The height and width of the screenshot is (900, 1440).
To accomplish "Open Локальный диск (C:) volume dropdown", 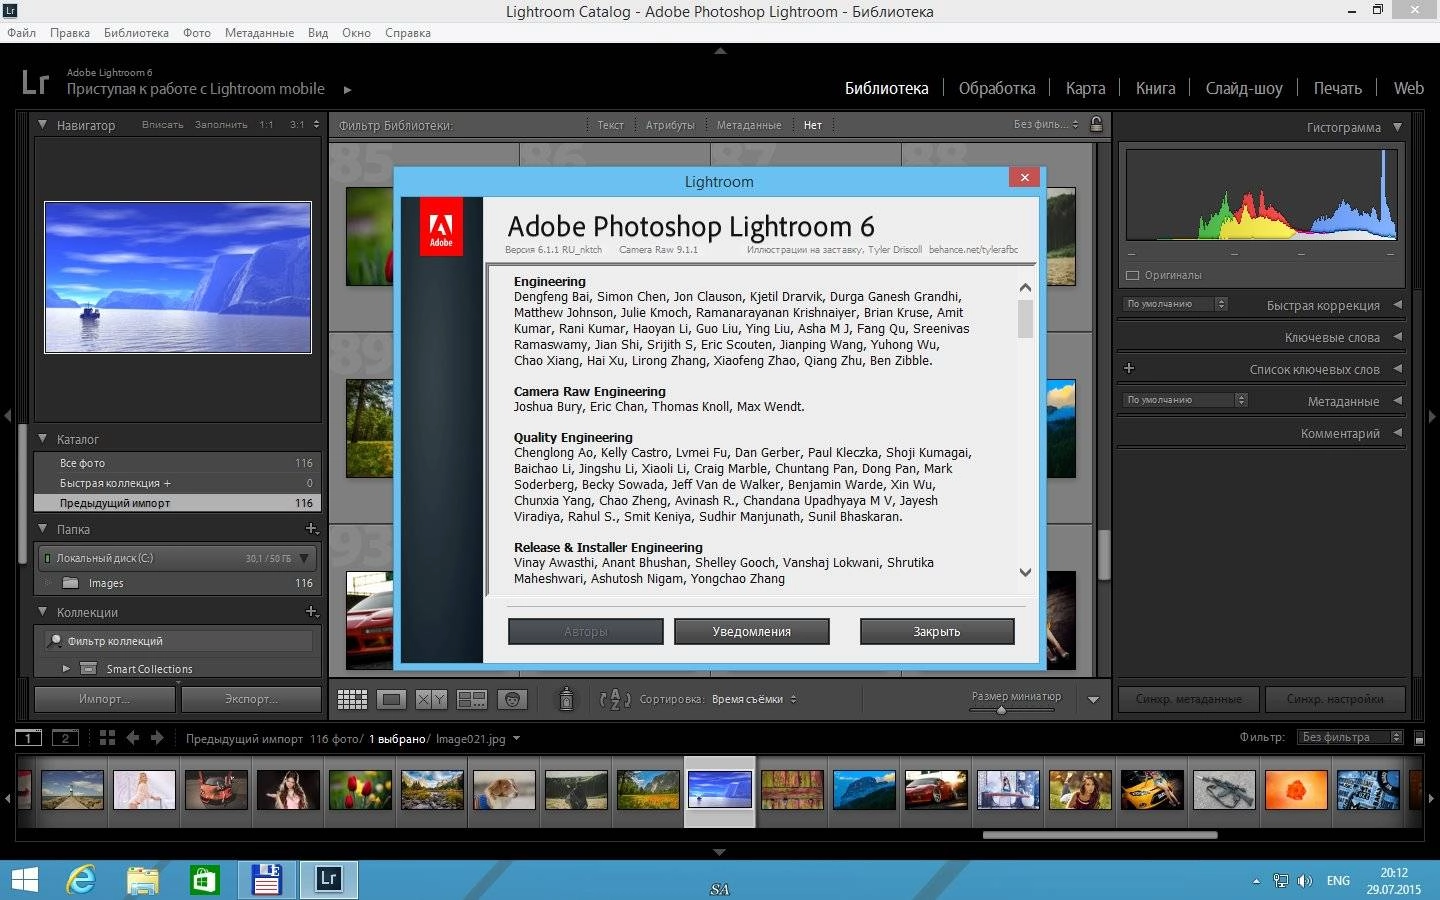I will point(305,558).
